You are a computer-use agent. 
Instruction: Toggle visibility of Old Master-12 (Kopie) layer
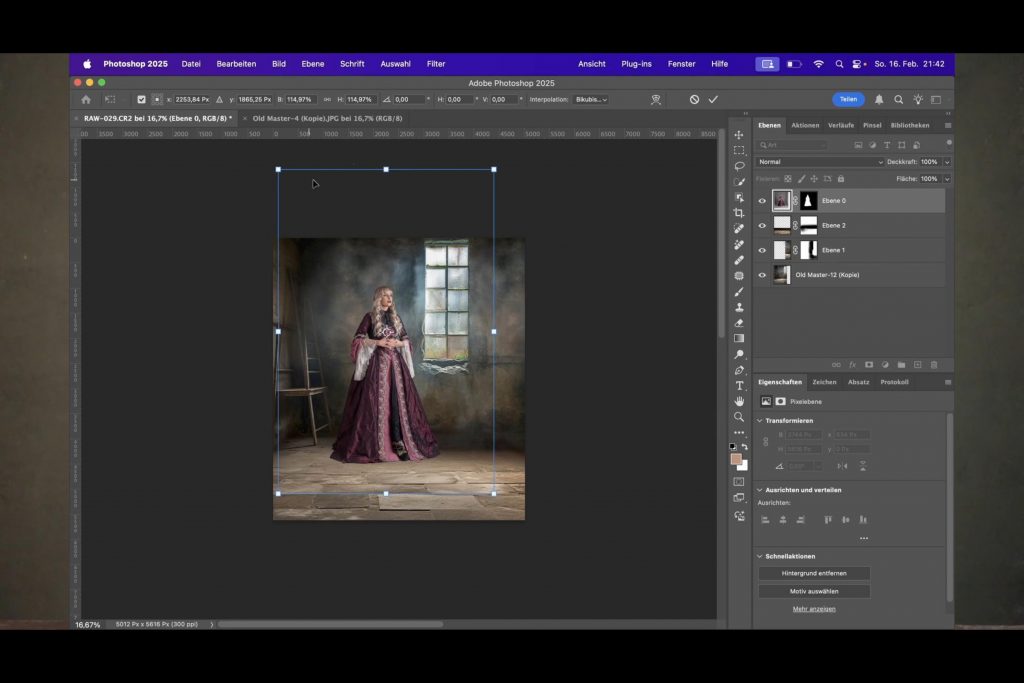coord(762,275)
